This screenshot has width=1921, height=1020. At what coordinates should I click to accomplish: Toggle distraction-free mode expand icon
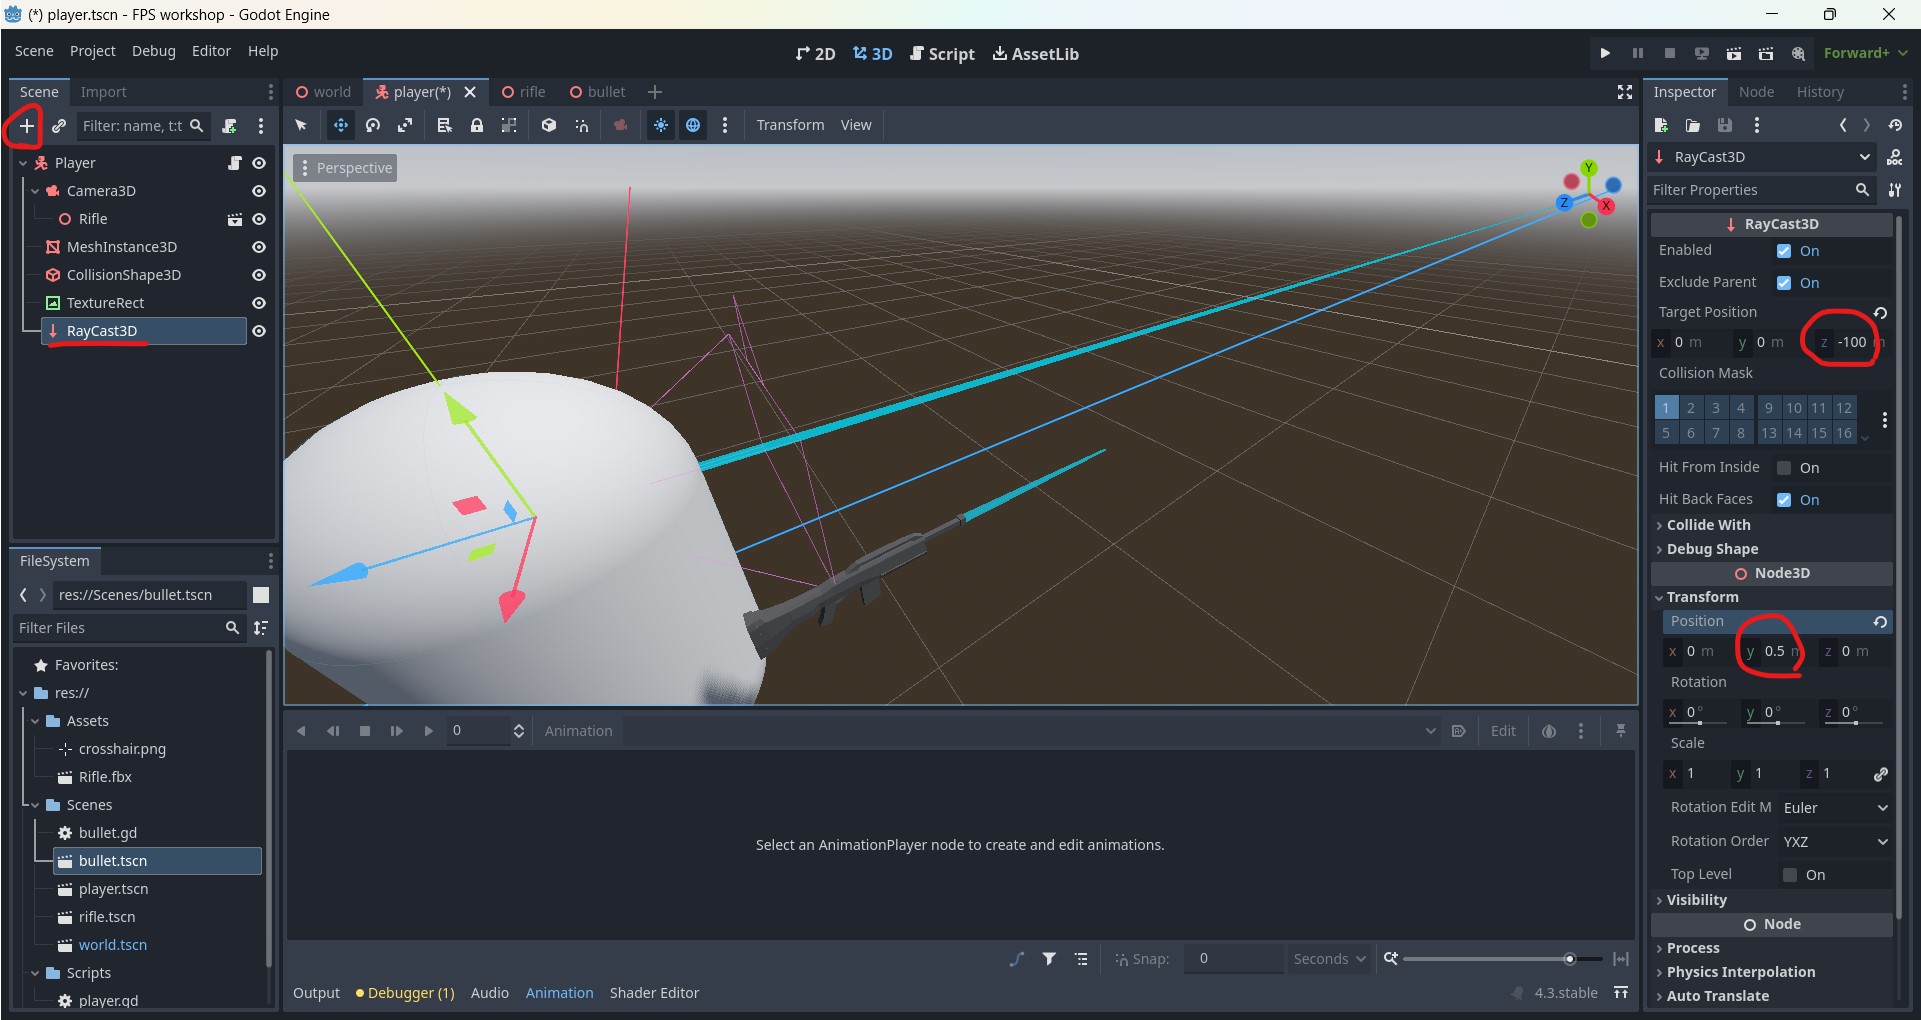pos(1625,92)
